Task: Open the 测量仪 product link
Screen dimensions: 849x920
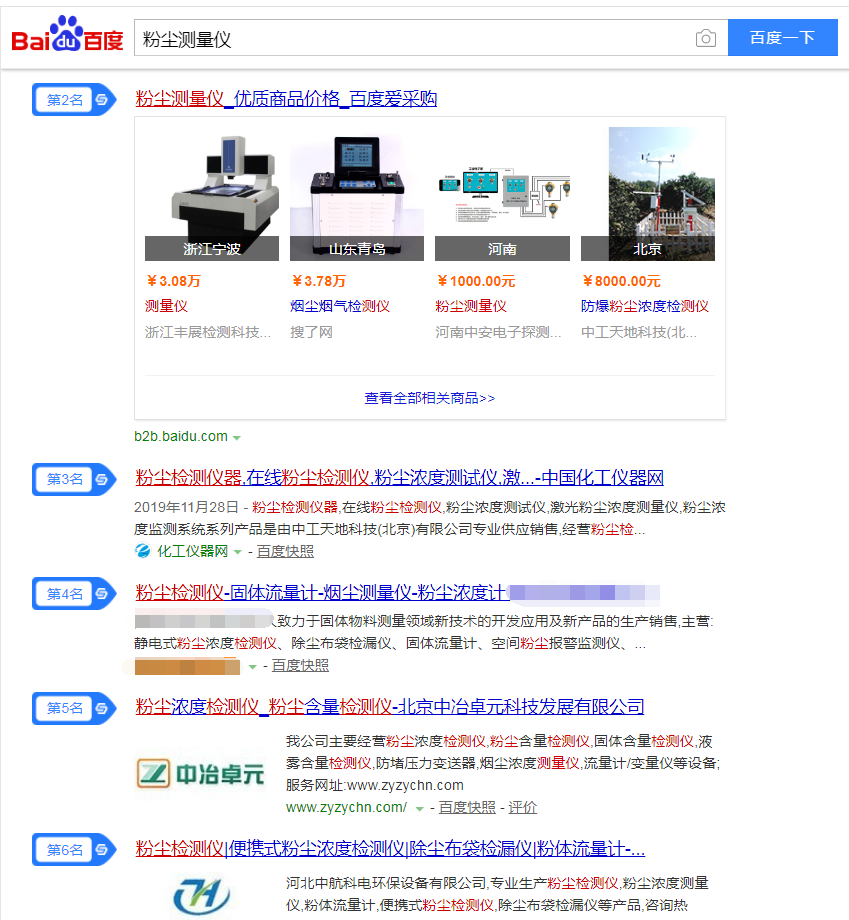Action: click(x=166, y=306)
